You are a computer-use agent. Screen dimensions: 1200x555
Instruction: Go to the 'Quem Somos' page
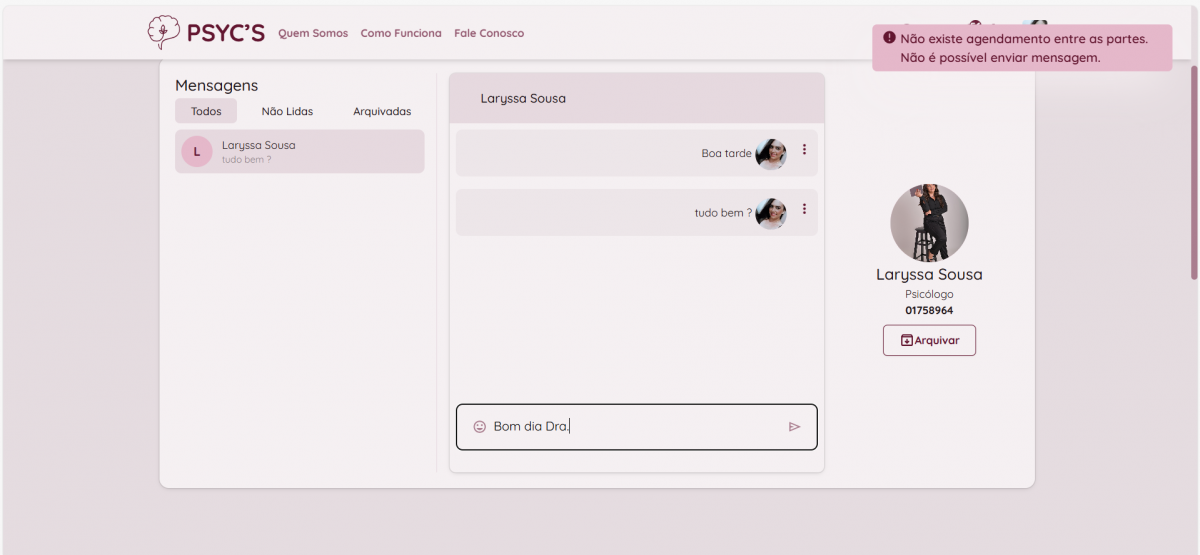[313, 33]
